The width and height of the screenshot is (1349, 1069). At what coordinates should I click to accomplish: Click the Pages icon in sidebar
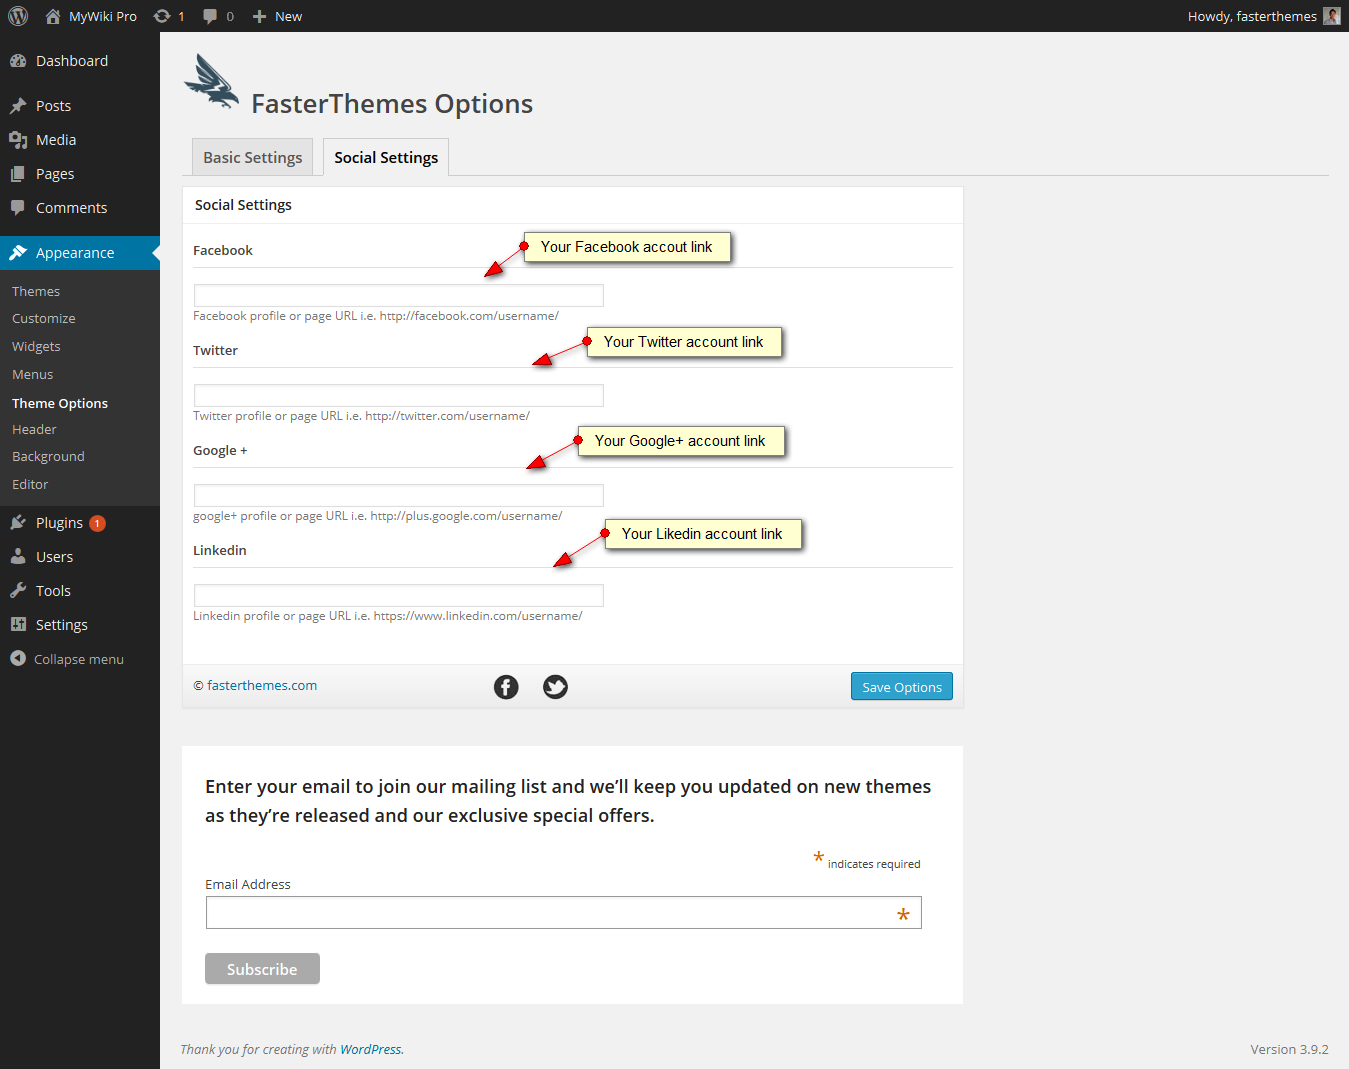tap(18, 174)
